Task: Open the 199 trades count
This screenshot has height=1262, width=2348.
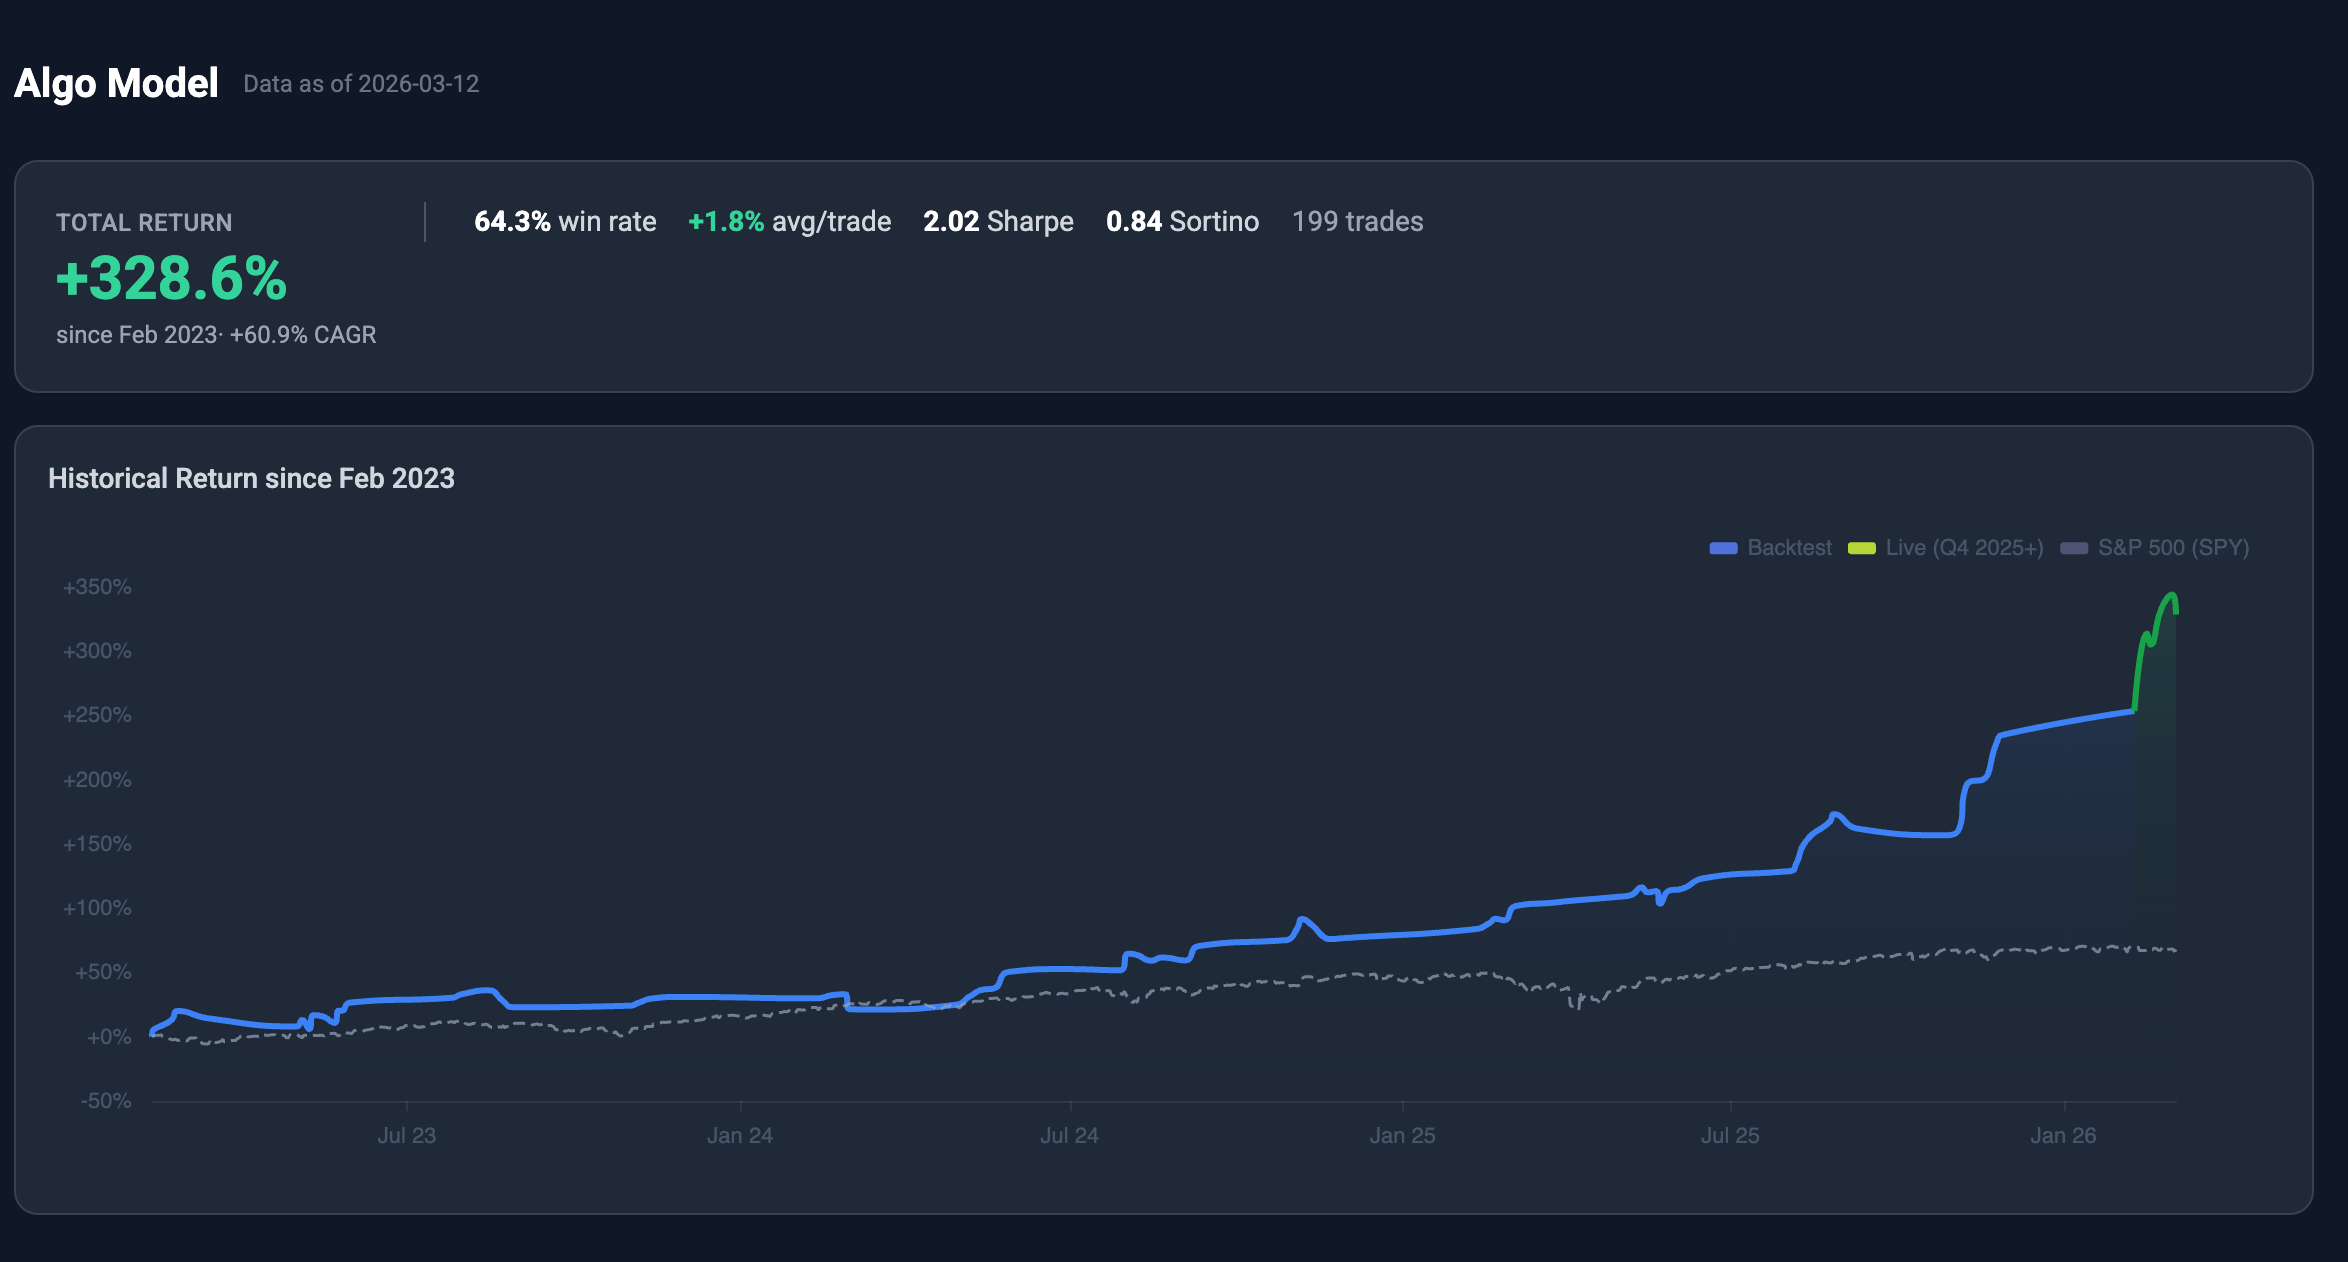Action: tap(1357, 221)
